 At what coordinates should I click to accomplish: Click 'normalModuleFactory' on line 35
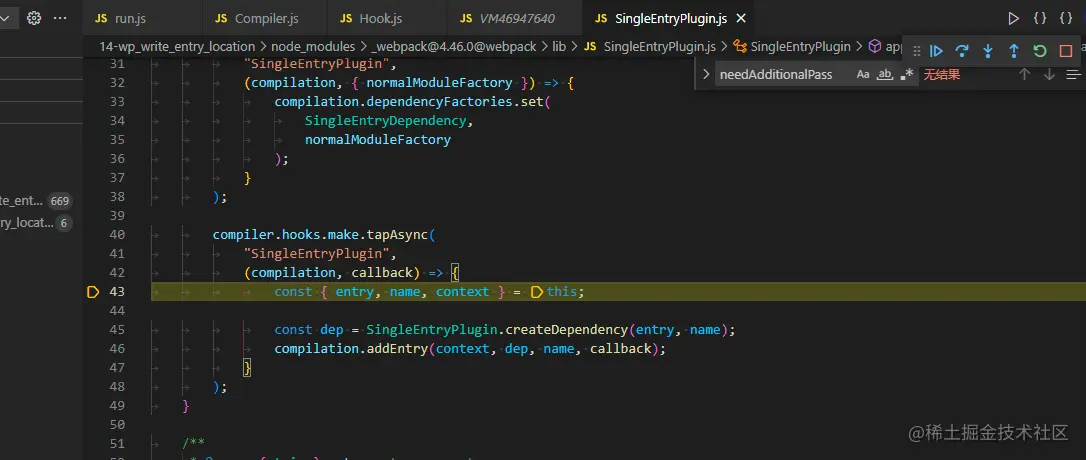(x=378, y=139)
